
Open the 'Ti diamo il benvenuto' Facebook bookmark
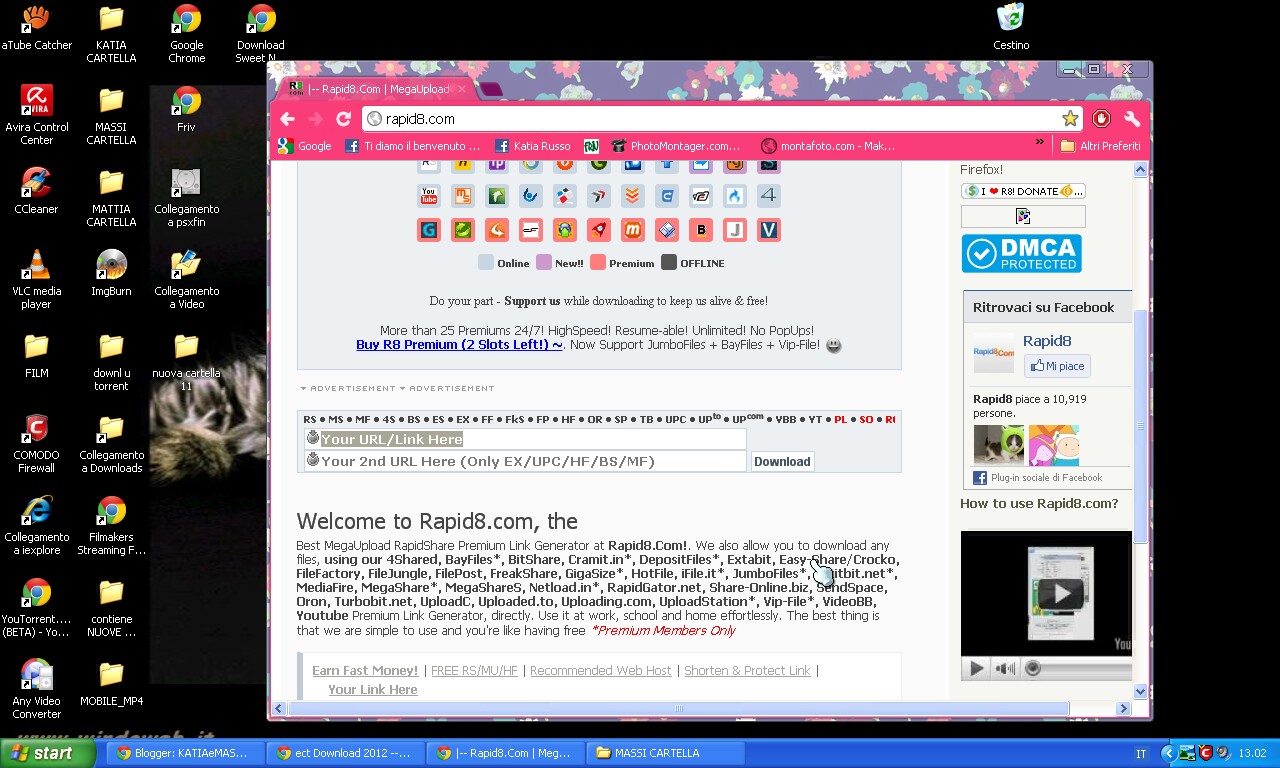click(x=413, y=146)
